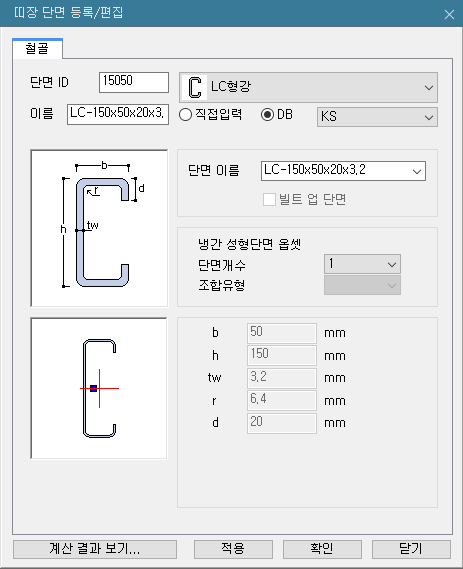Screen dimensions: 463x569
Task: Toggle the 빌트 업 단면 checkbox
Action: (x=269, y=200)
